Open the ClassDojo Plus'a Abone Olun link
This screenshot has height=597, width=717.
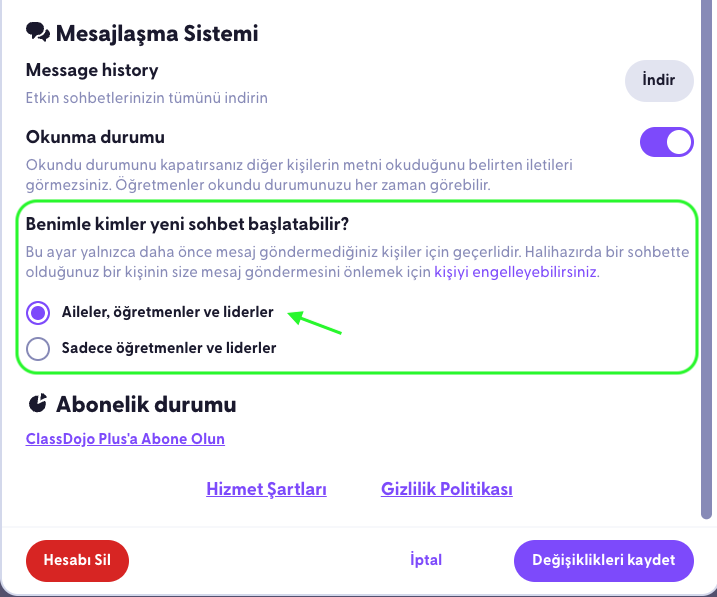[x=125, y=439]
